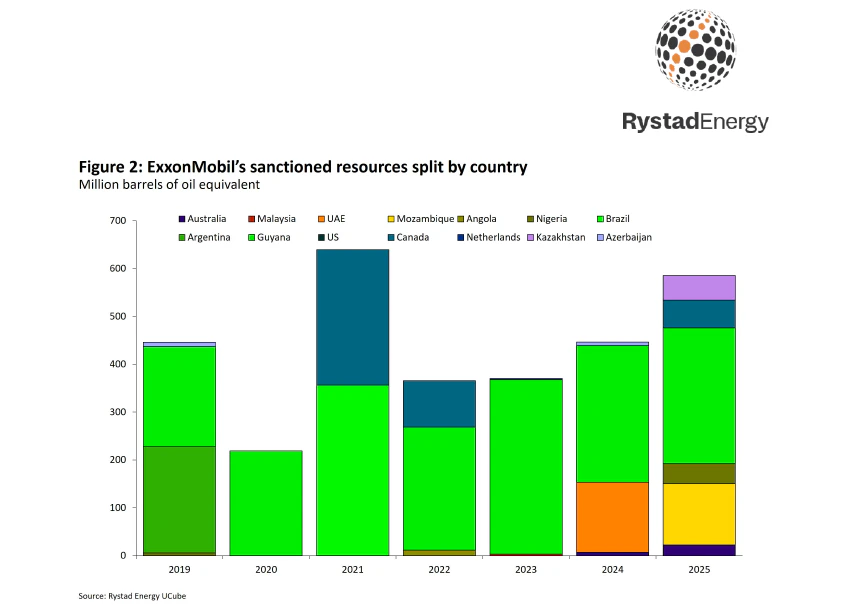The height and width of the screenshot is (606, 865).
Task: Click the Guyana legend color swatch
Action: click(x=252, y=238)
